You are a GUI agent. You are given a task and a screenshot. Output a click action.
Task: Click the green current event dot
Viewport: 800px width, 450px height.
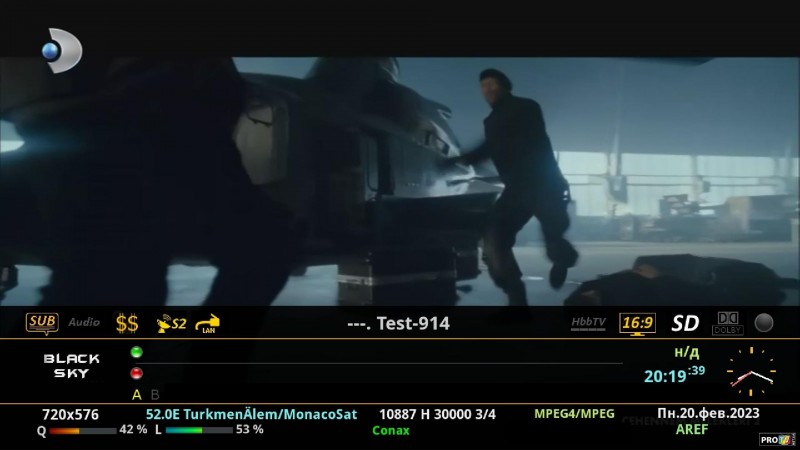(x=136, y=352)
